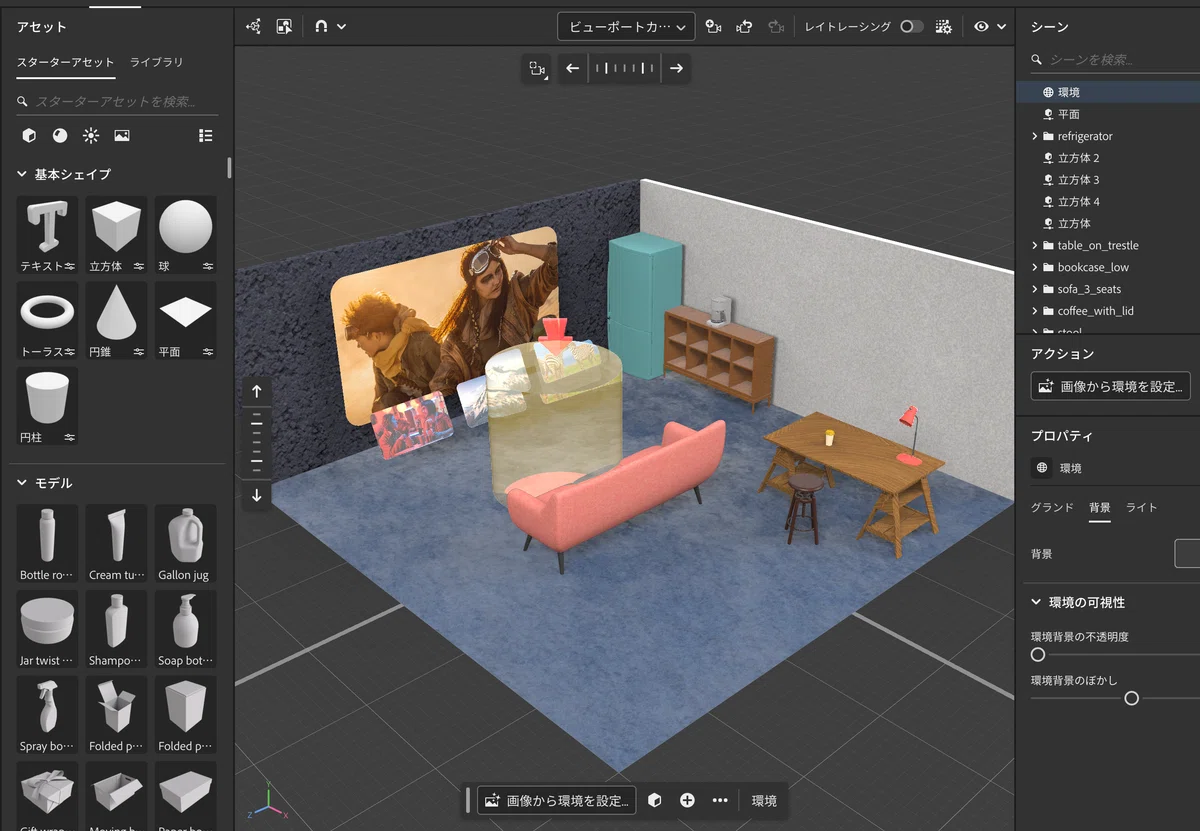Click the add camera icon
Image resolution: width=1200 pixels, height=831 pixels.
click(x=713, y=26)
